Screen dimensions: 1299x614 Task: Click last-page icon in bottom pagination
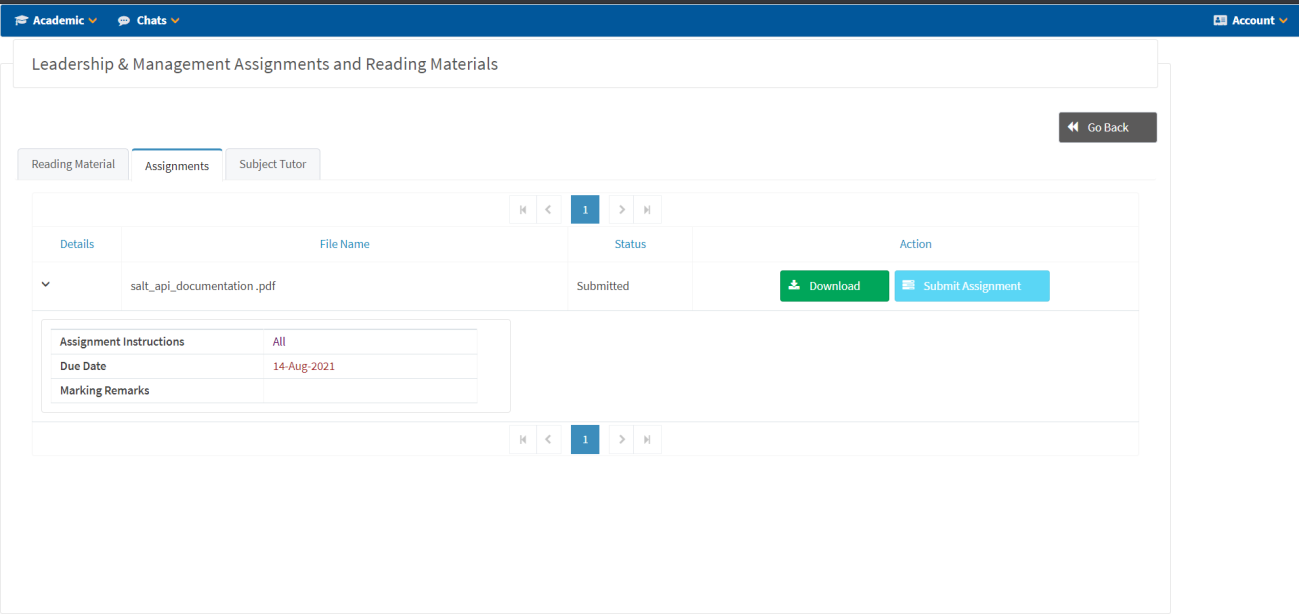click(x=647, y=439)
